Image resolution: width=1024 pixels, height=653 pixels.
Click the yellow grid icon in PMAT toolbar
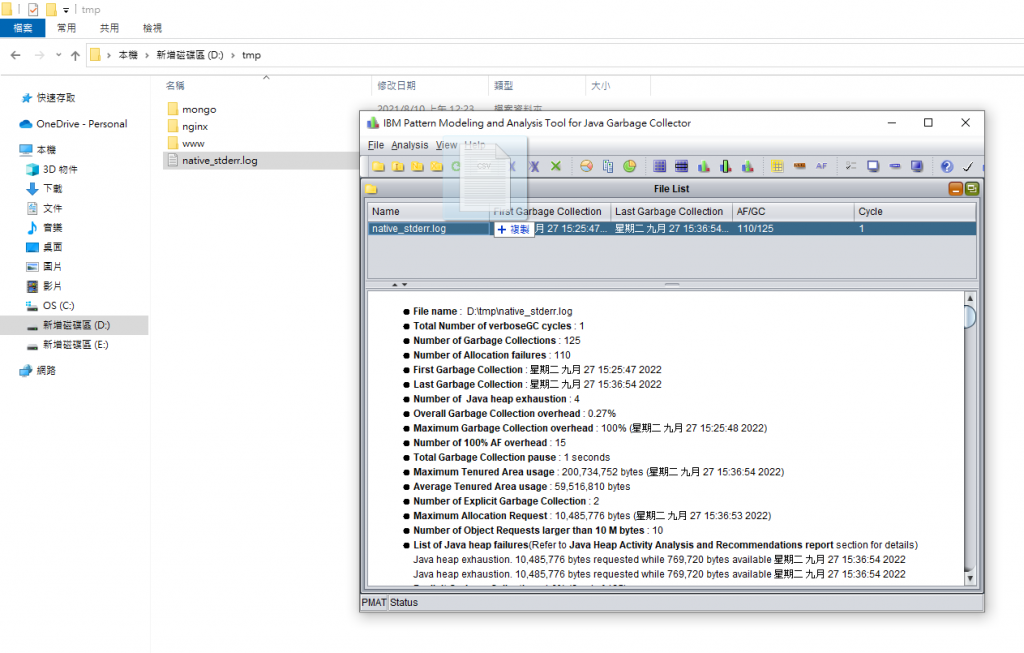pyautogui.click(x=777, y=167)
